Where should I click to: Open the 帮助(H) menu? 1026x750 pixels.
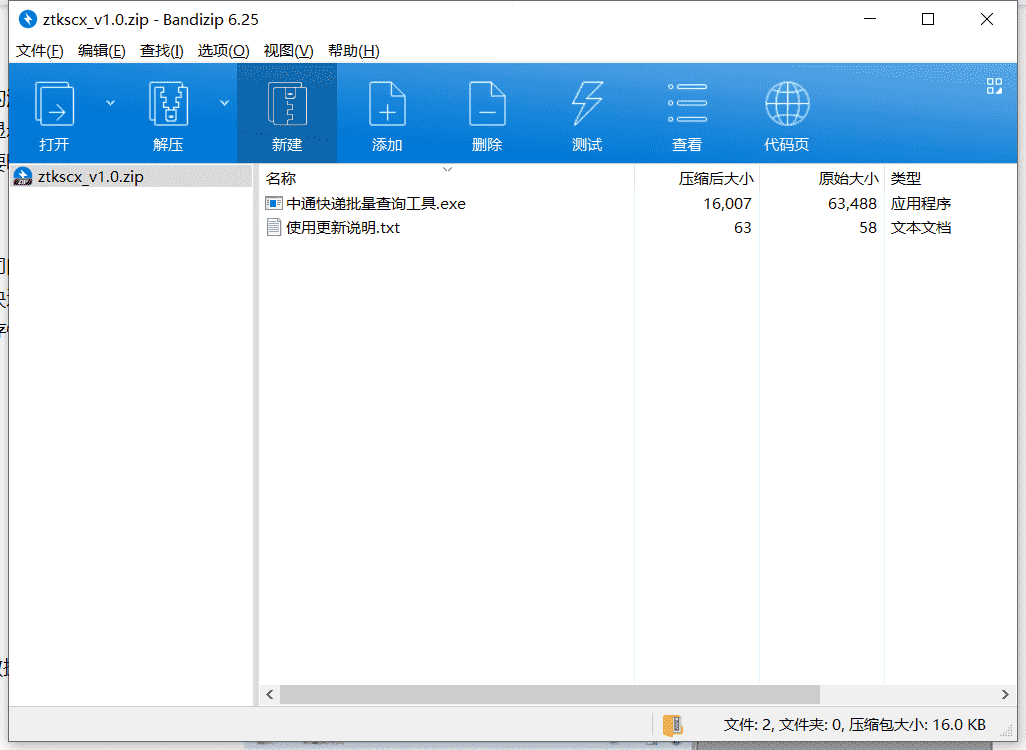[353, 51]
